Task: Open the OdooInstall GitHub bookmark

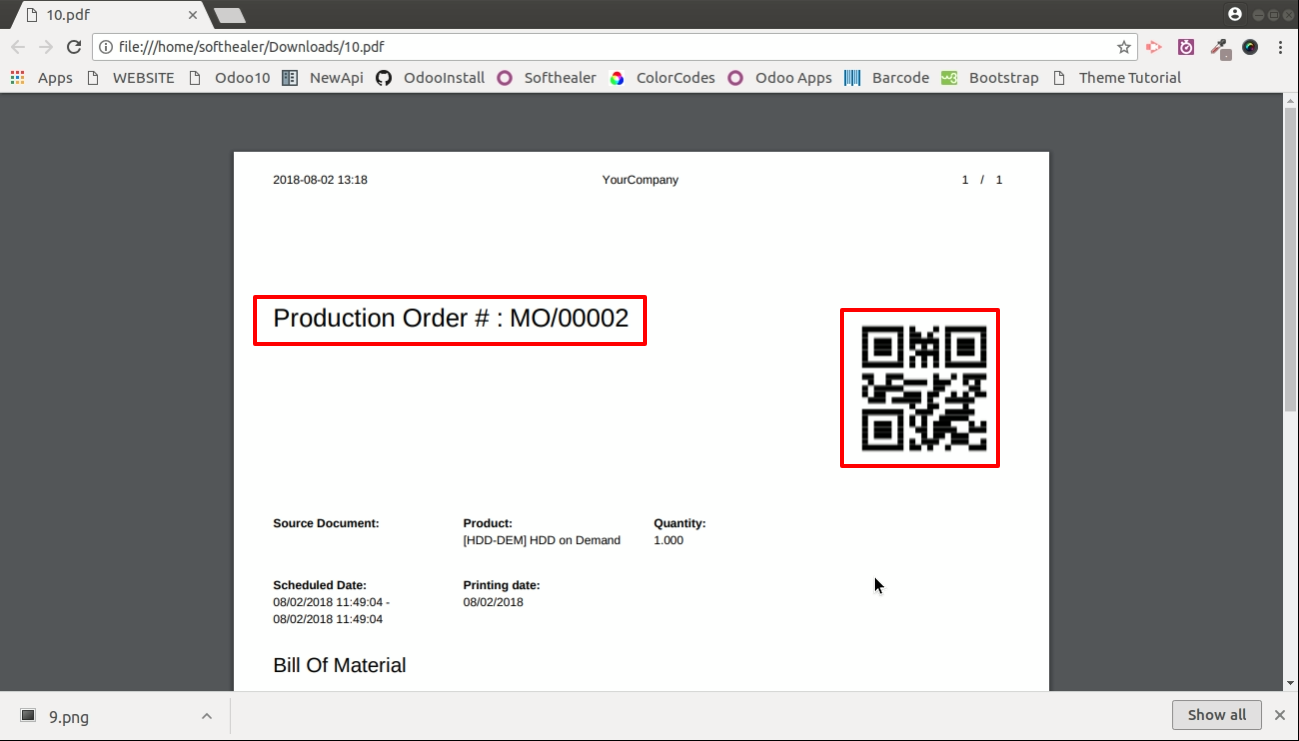Action: pyautogui.click(x=431, y=78)
